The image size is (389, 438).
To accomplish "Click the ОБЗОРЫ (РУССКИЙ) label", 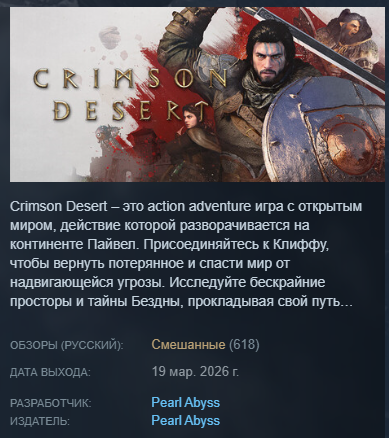I will [x=67, y=345].
